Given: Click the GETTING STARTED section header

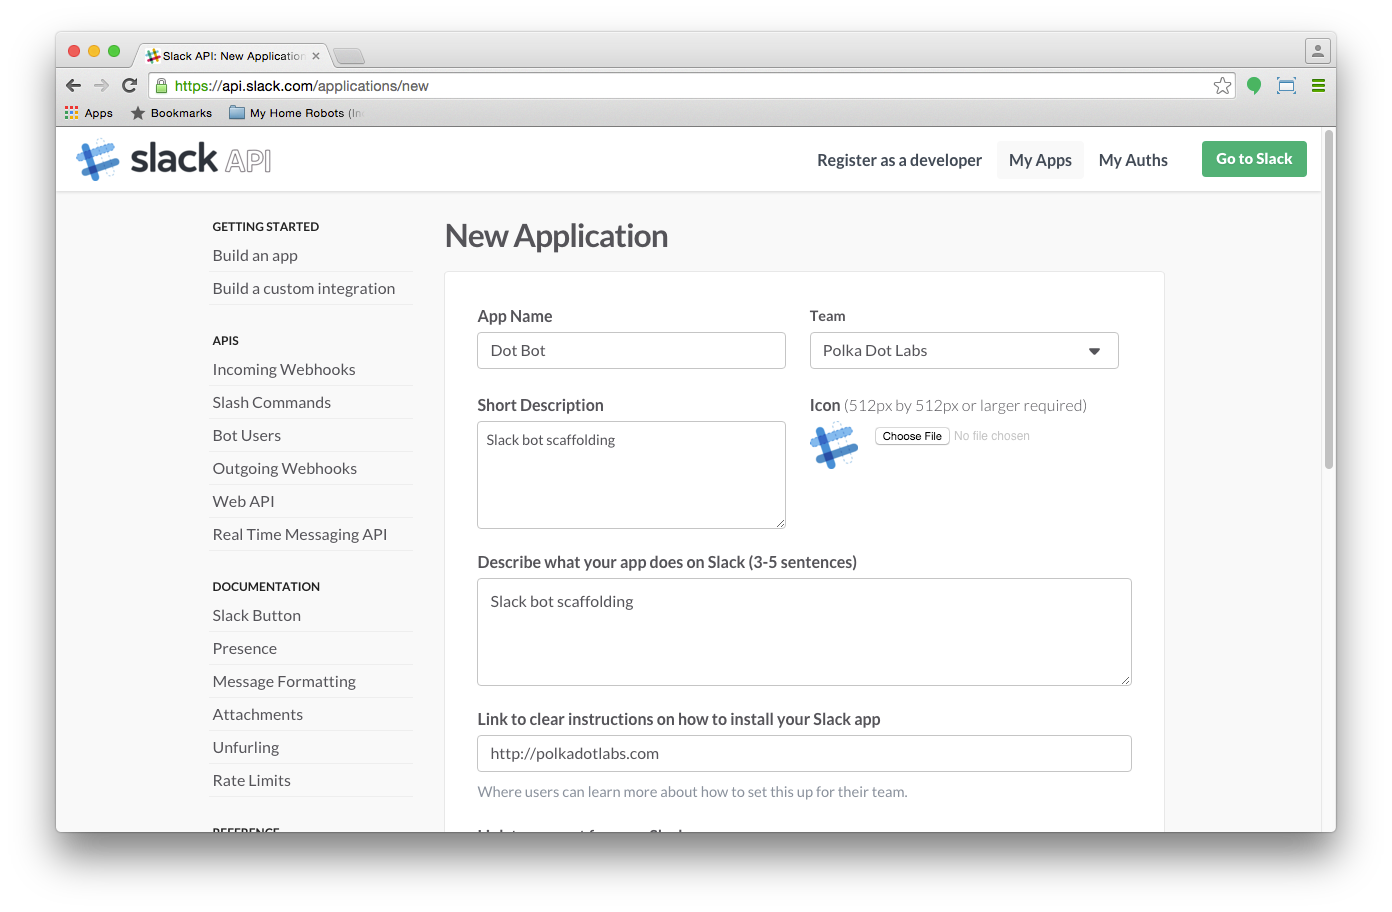Looking at the screenshot, I should [266, 227].
